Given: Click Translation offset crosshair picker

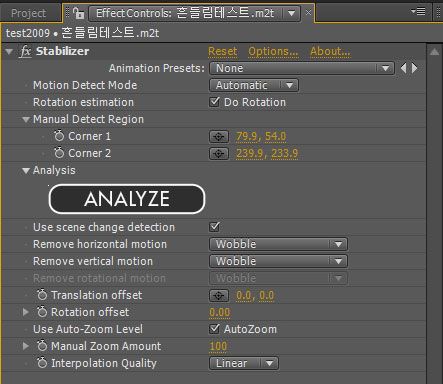Looking at the screenshot, I should (219, 295).
